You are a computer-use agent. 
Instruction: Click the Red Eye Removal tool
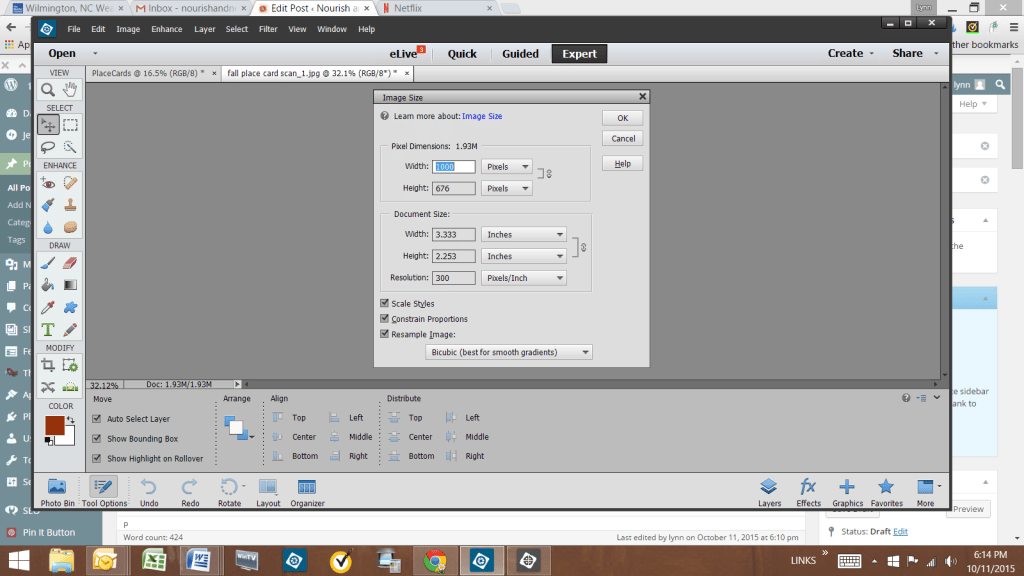(x=47, y=182)
